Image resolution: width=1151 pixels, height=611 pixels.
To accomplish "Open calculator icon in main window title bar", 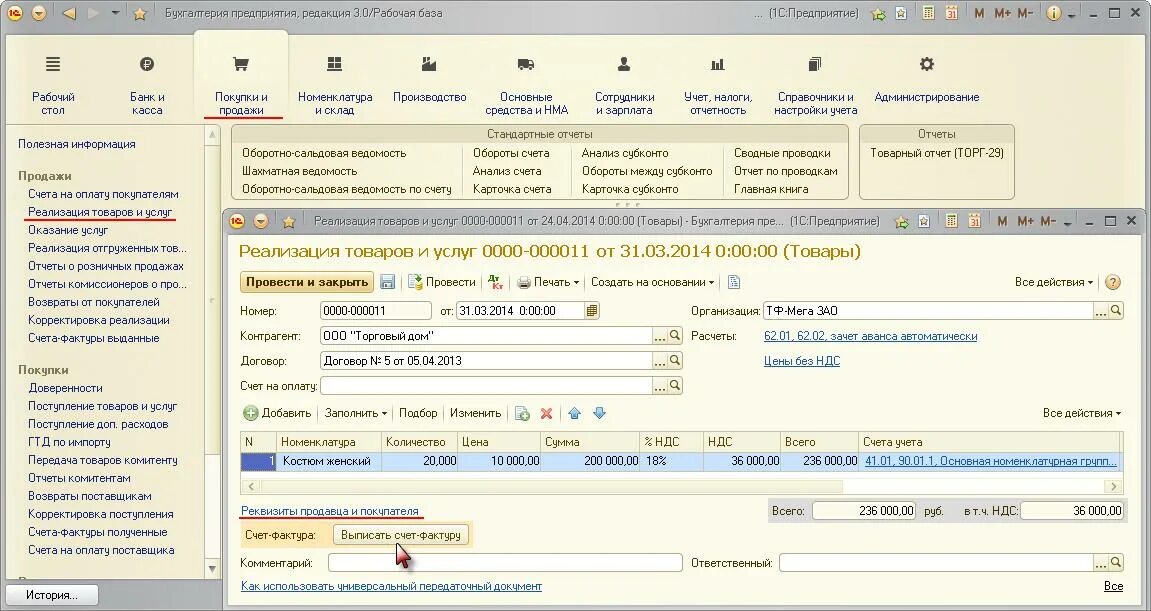I will point(929,13).
